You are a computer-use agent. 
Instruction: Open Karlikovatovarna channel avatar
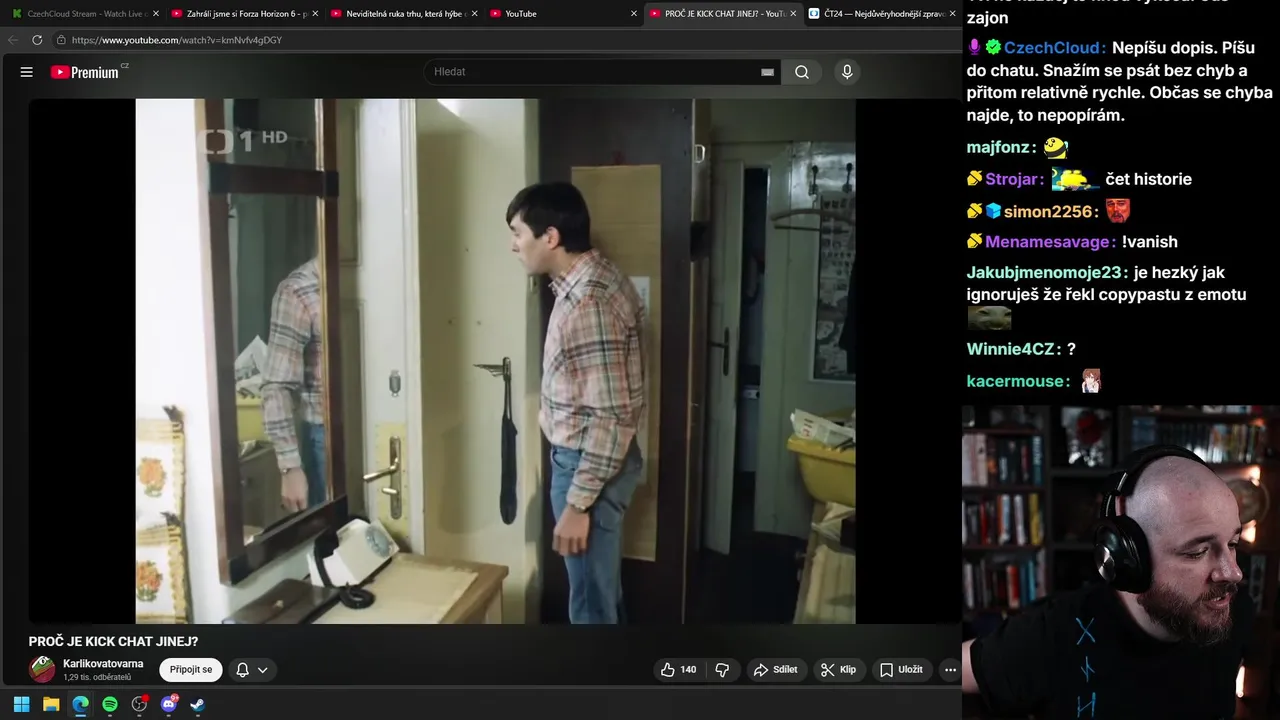pyautogui.click(x=42, y=669)
